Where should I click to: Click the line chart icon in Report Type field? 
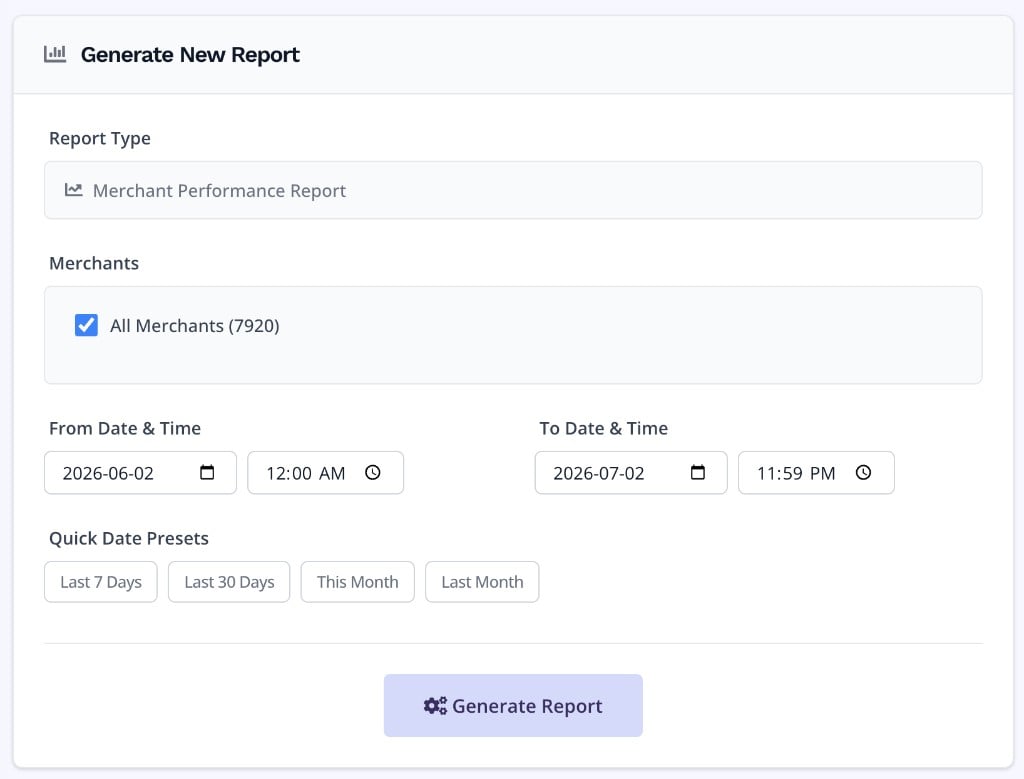pos(73,190)
